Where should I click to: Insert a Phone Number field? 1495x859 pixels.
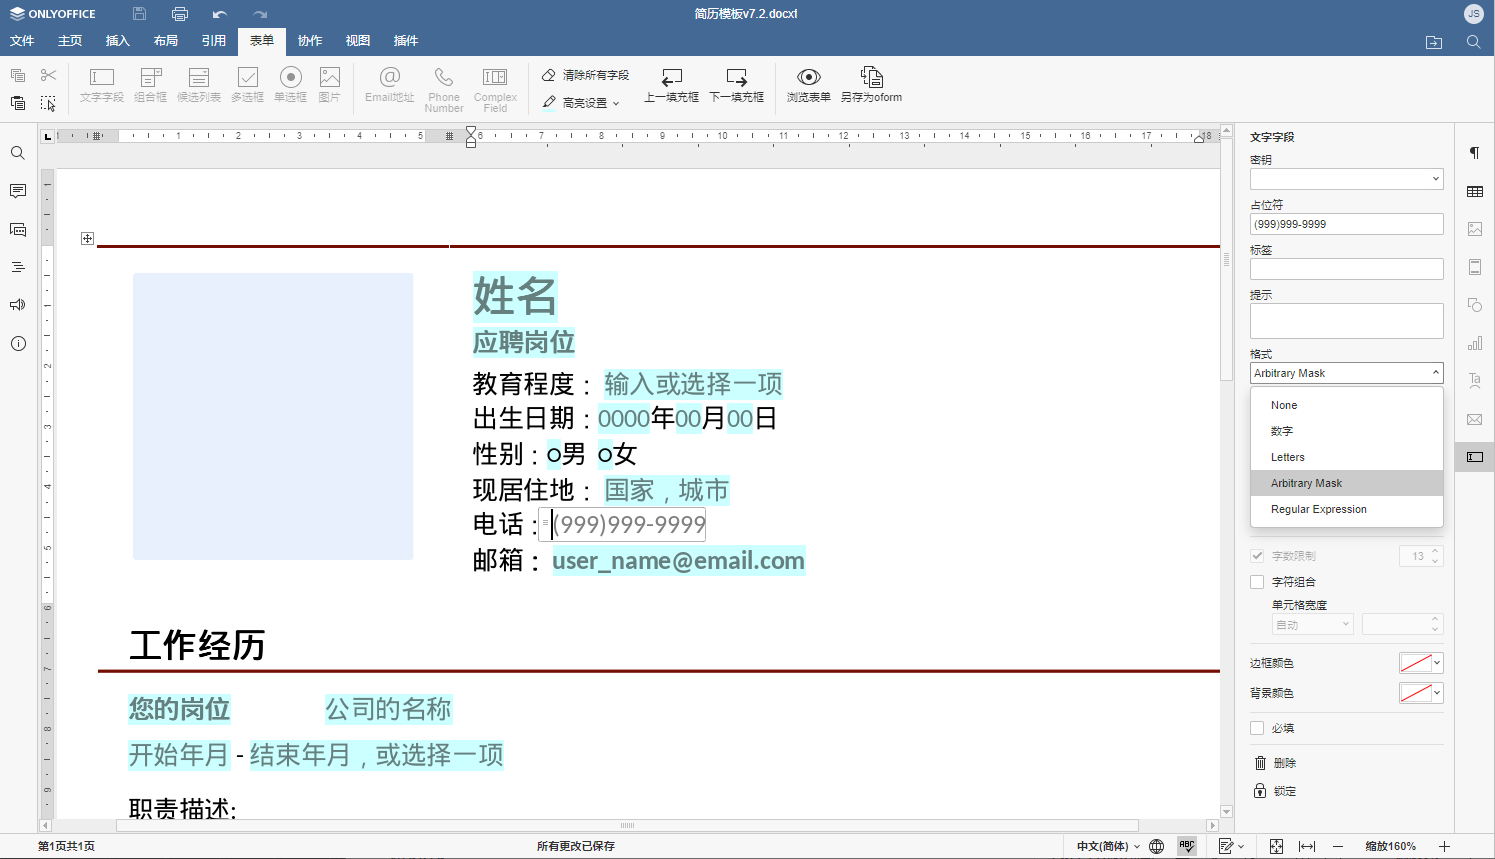tap(444, 90)
